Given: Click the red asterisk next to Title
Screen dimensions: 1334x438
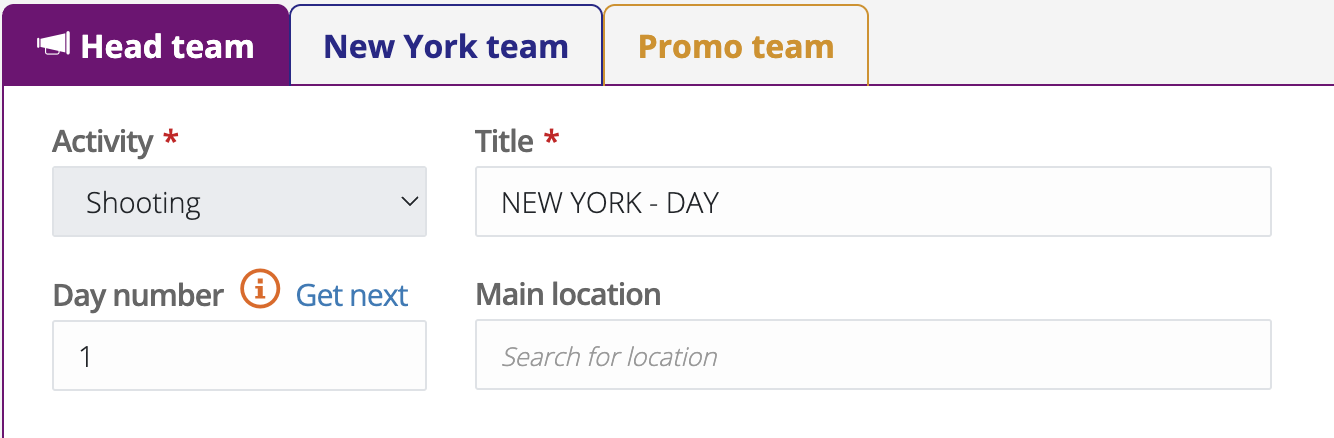Looking at the screenshot, I should tap(550, 140).
